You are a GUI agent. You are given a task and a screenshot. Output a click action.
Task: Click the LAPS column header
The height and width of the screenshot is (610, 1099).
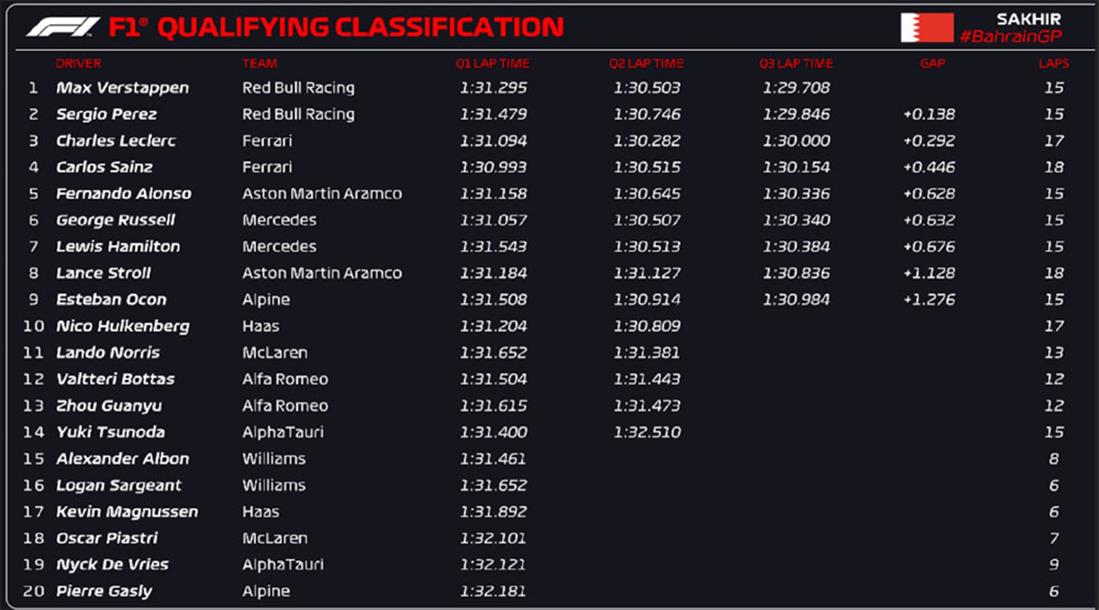1053,64
